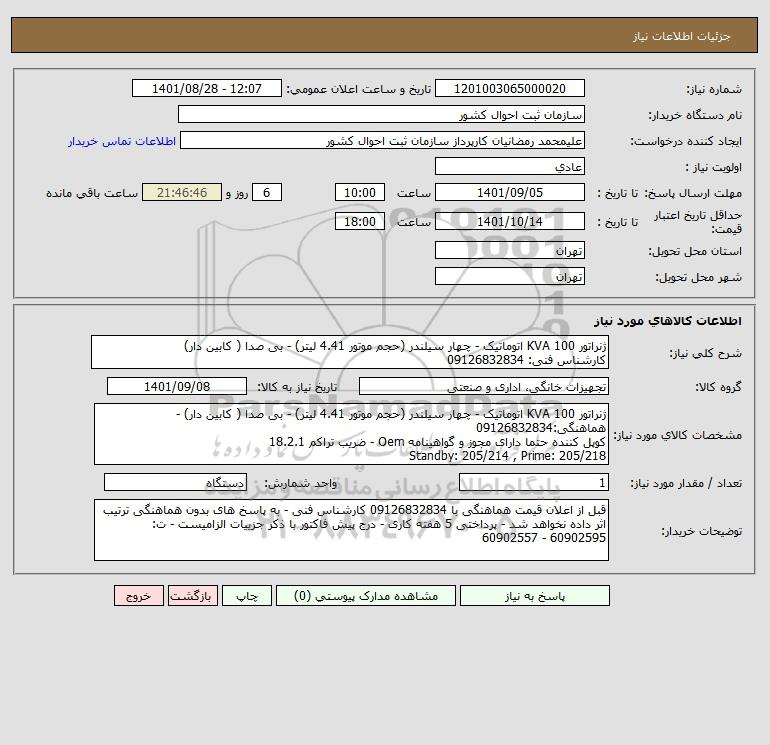770x745 pixels.
Task: Click the توضیحات خریدار label
Action: tap(701, 531)
